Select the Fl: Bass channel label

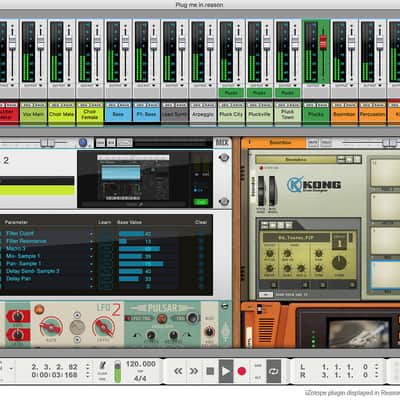(146, 114)
